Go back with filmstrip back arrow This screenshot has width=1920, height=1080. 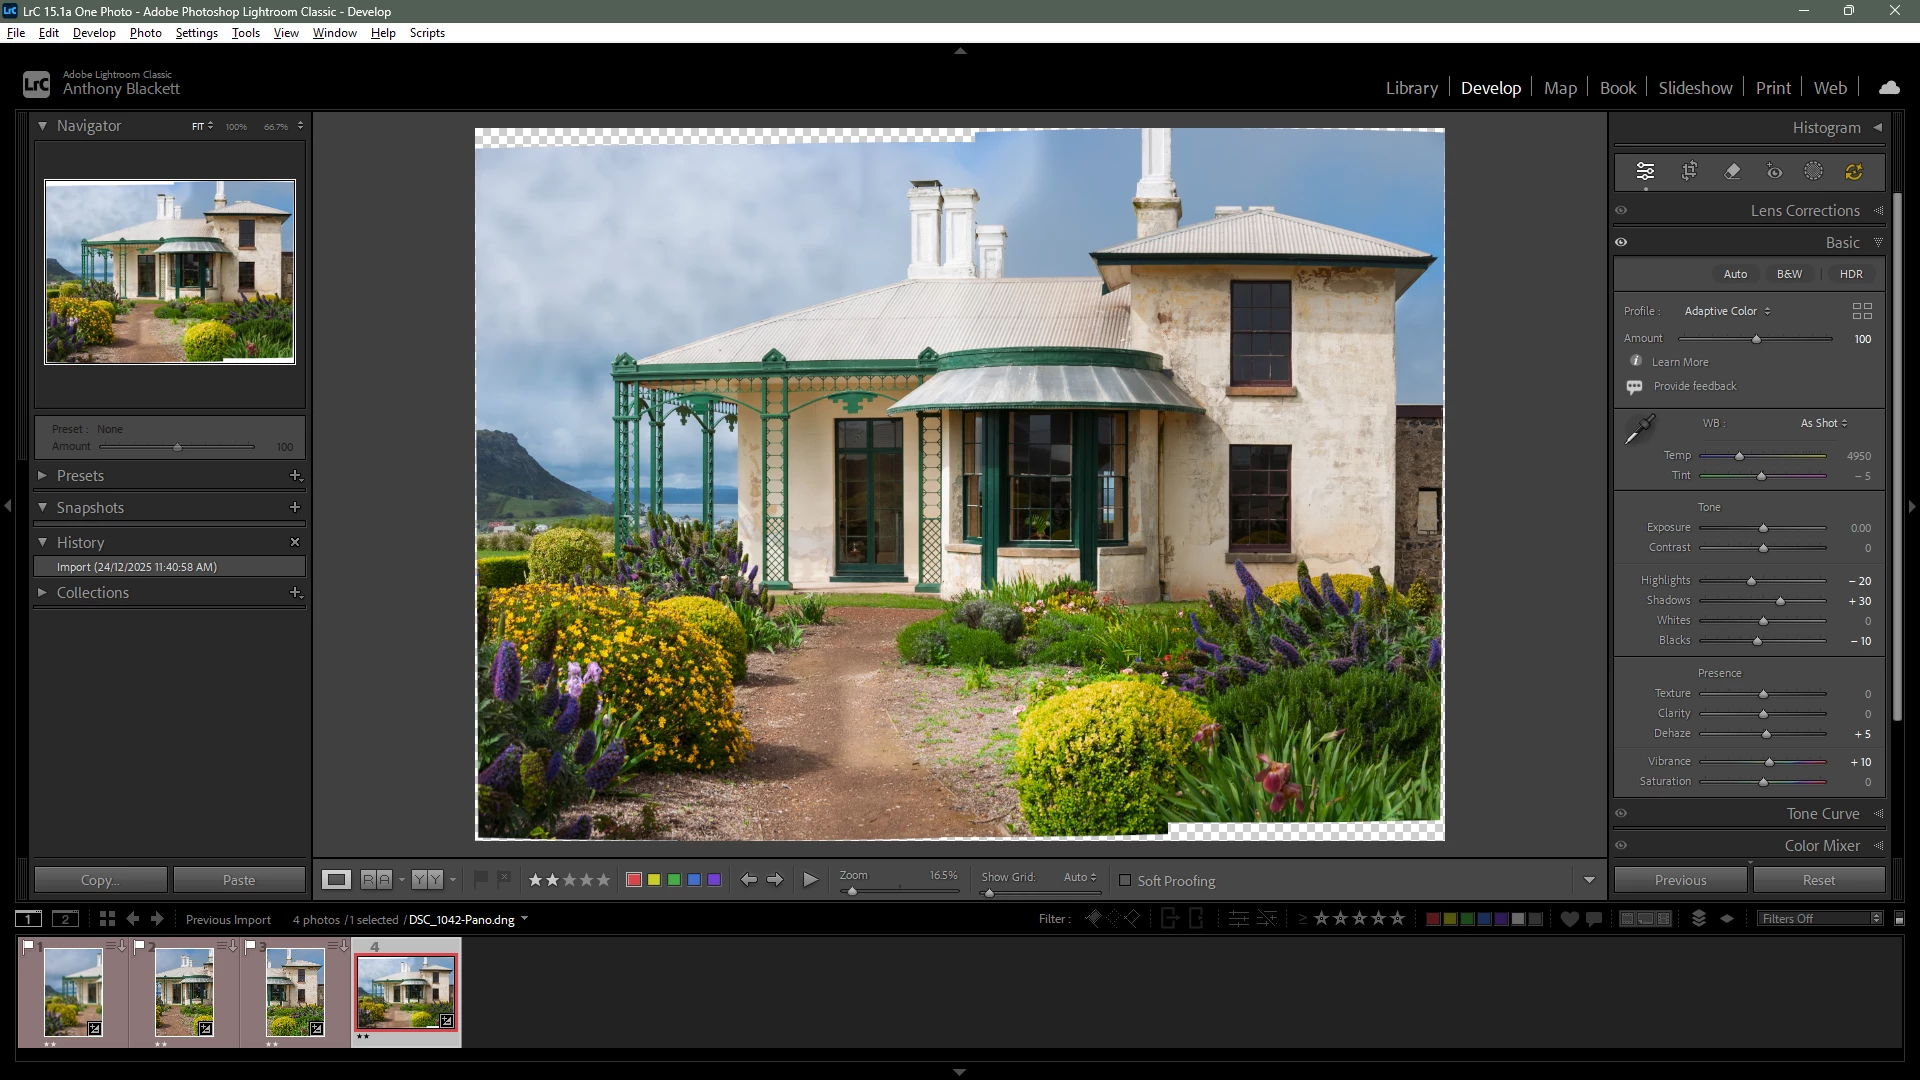click(132, 919)
